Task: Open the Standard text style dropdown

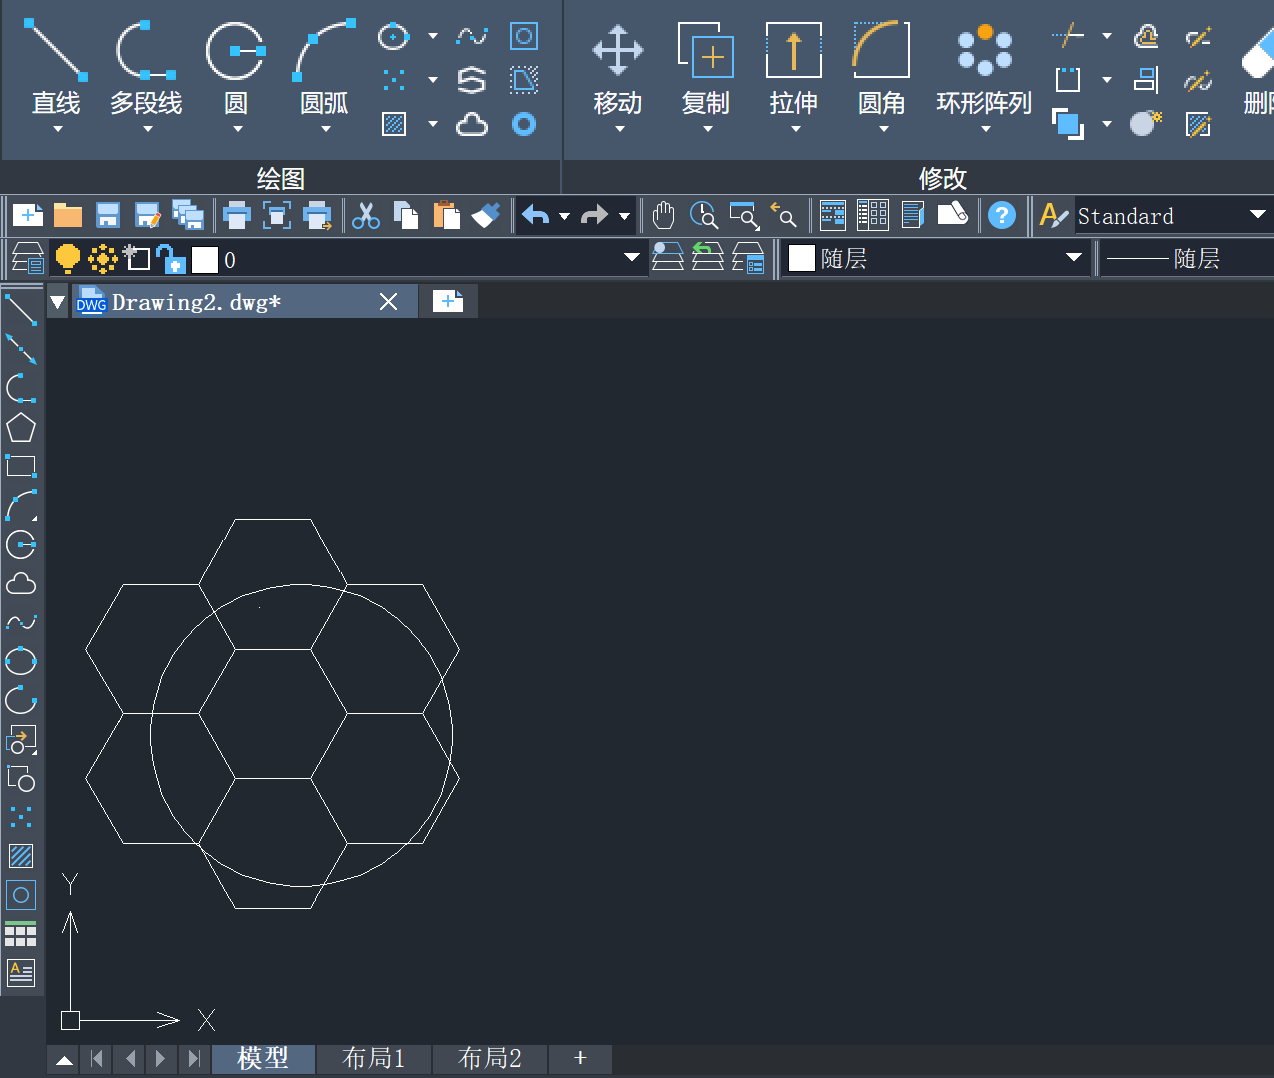Action: coord(1258,214)
